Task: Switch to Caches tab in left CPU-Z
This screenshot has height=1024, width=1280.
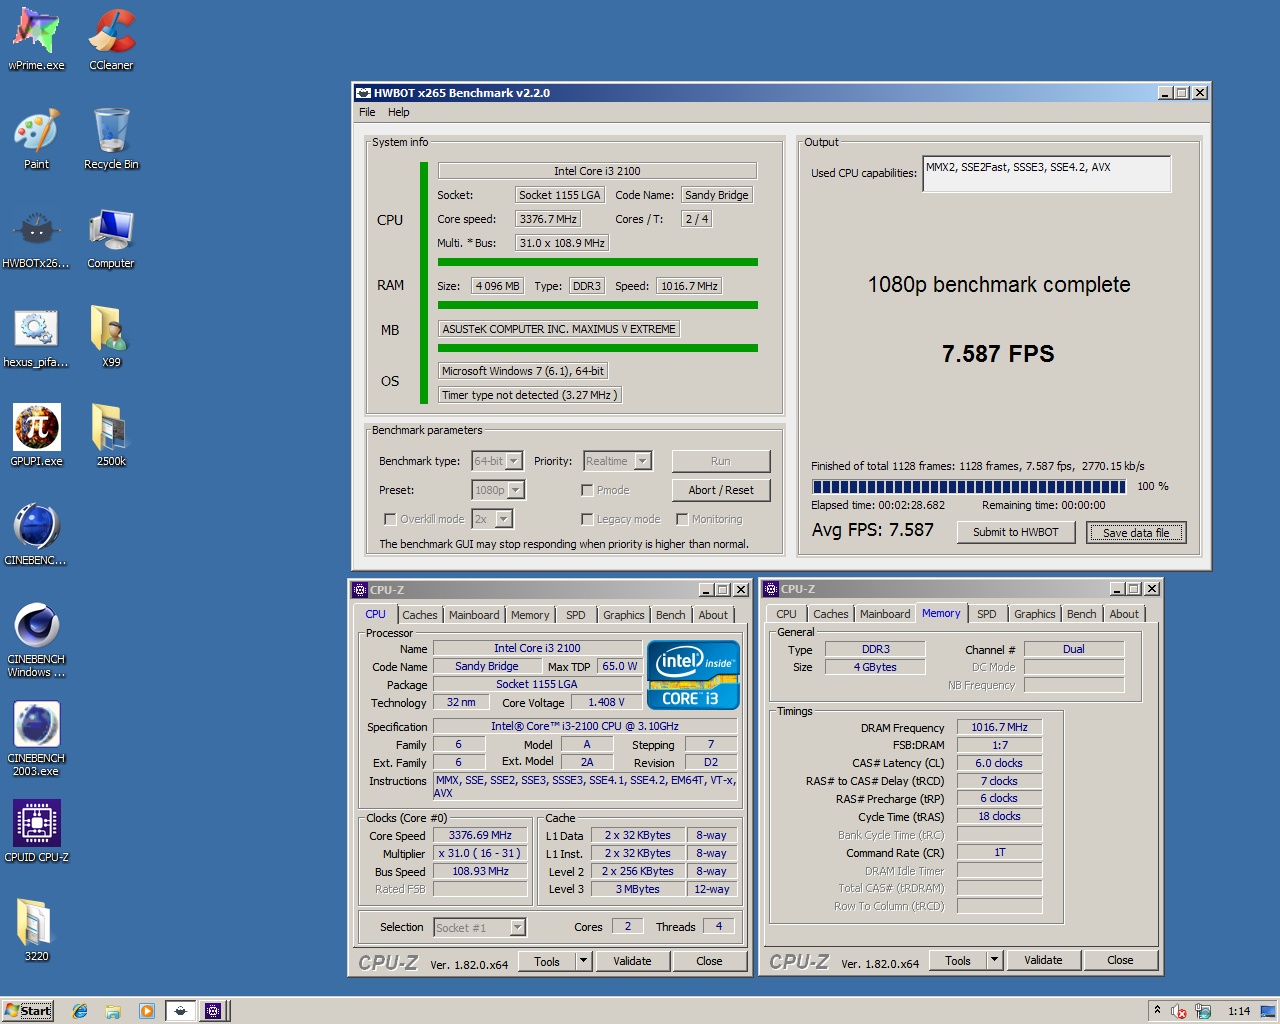Action: coord(420,615)
